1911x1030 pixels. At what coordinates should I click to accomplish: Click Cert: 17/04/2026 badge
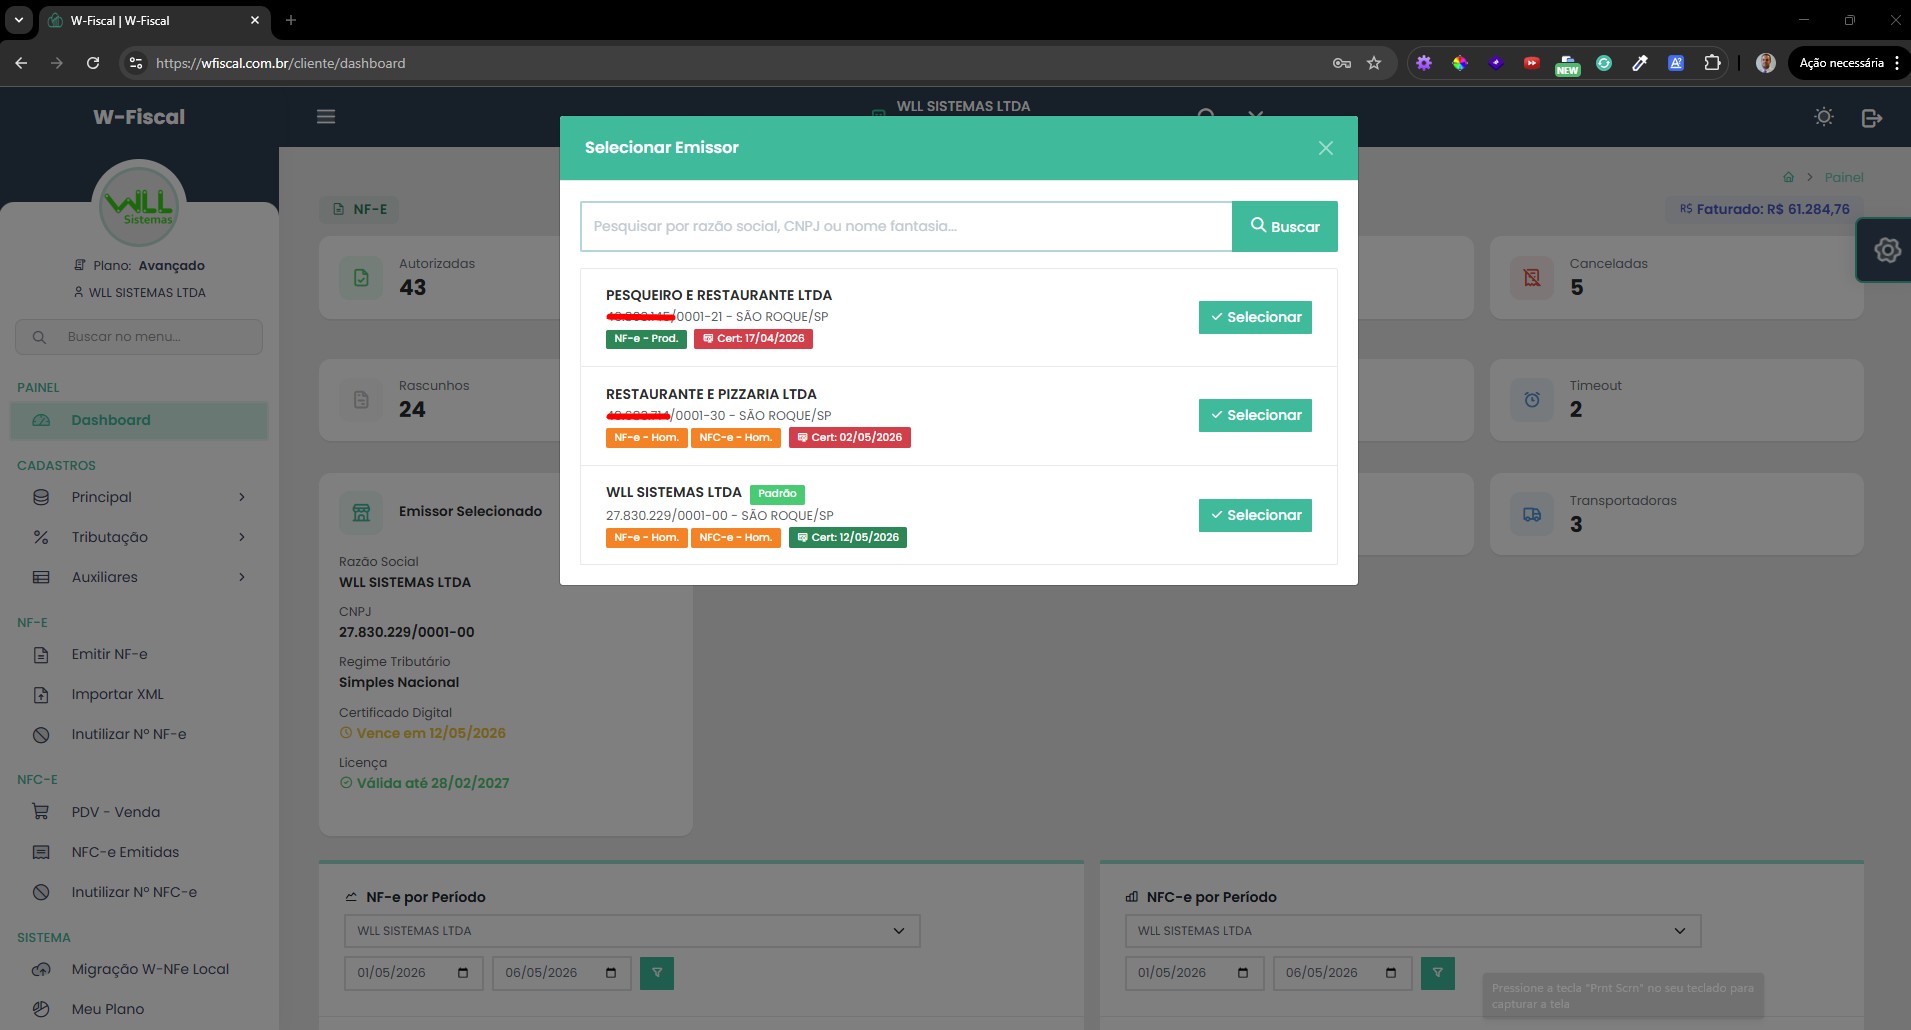754,339
